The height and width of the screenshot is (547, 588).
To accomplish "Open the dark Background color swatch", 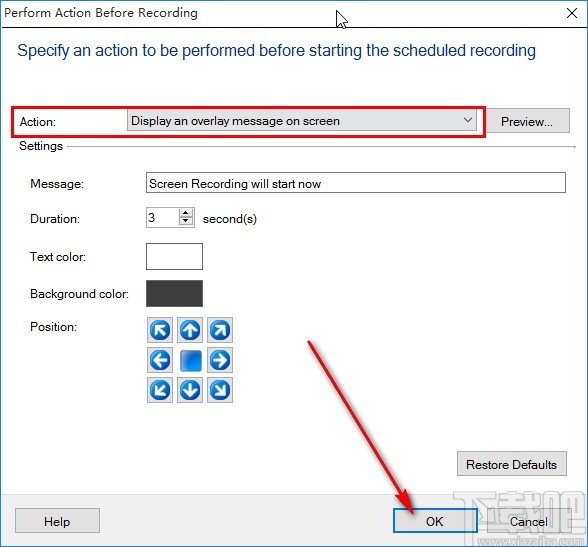I will 174,293.
